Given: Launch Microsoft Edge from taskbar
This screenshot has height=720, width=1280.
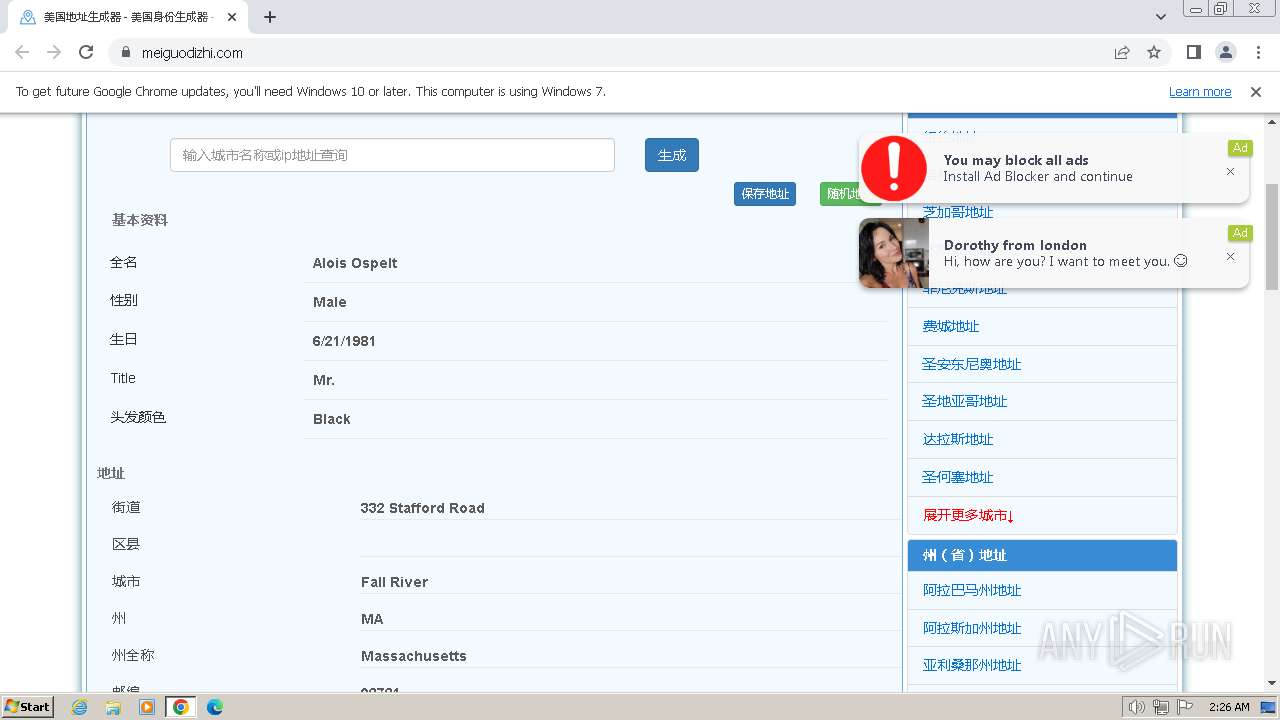Looking at the screenshot, I should [x=214, y=707].
